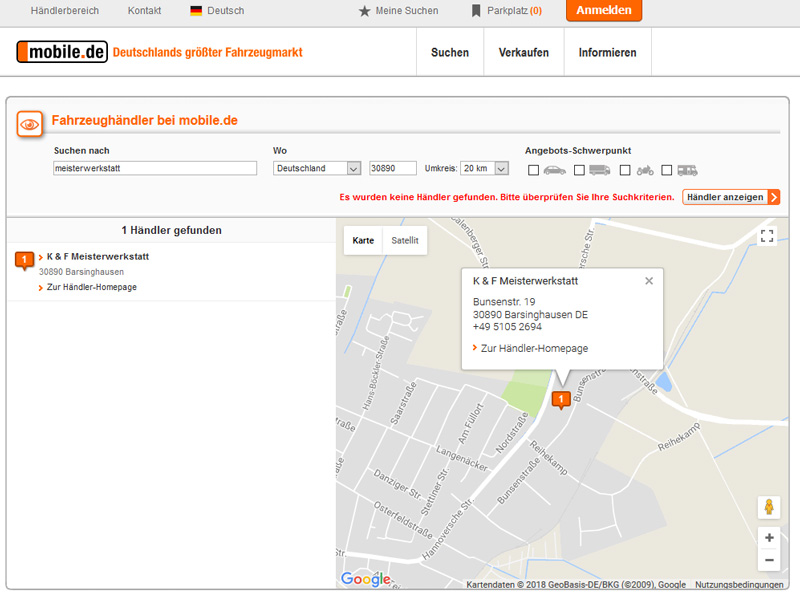Enable the motorhome offer focus checkbox
800x601 pixels.
pyautogui.click(x=666, y=170)
